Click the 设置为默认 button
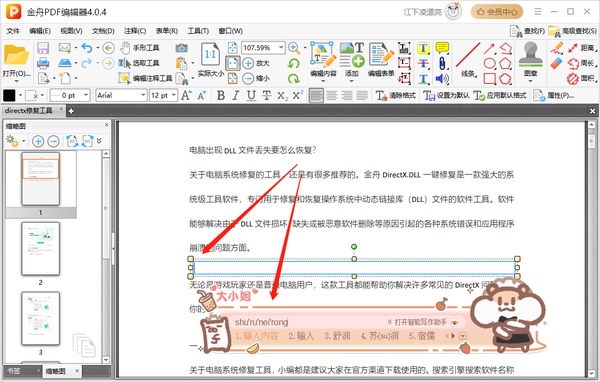The image size is (600, 382). (446, 95)
